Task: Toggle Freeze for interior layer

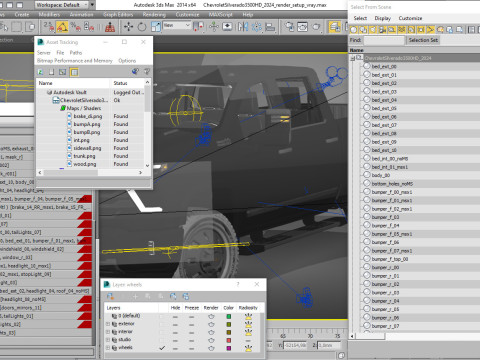Action: (x=192, y=332)
